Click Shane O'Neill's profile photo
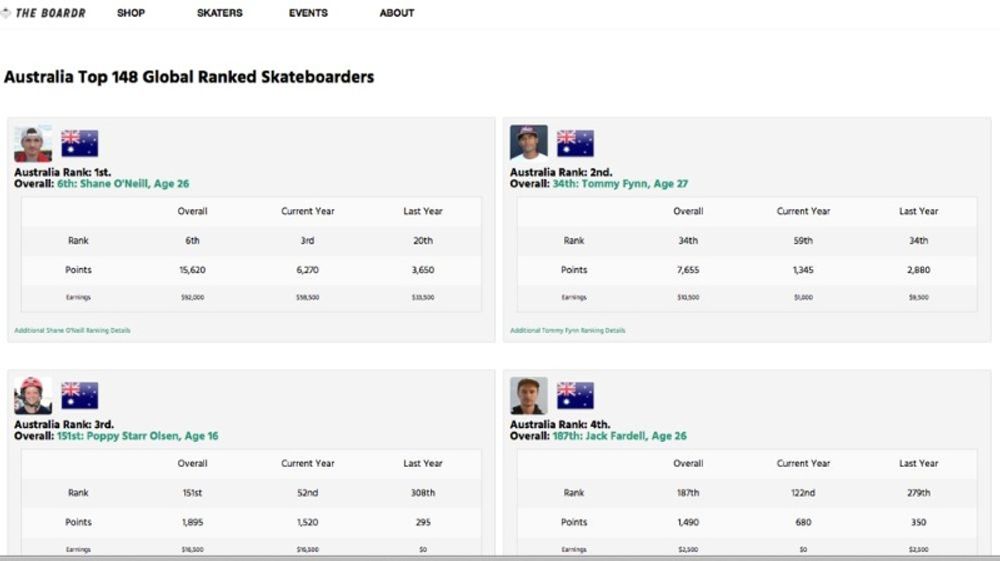1000x561 pixels. 33,143
